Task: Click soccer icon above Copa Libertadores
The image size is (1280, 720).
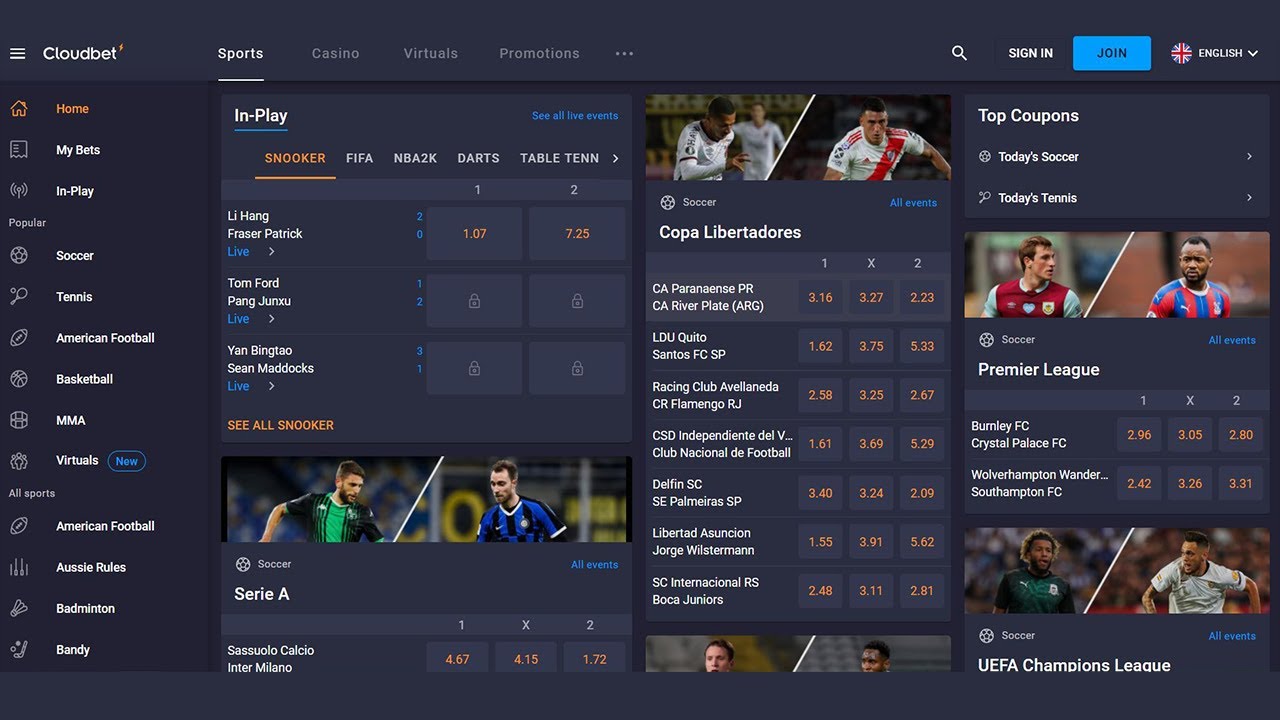Action: pos(668,202)
